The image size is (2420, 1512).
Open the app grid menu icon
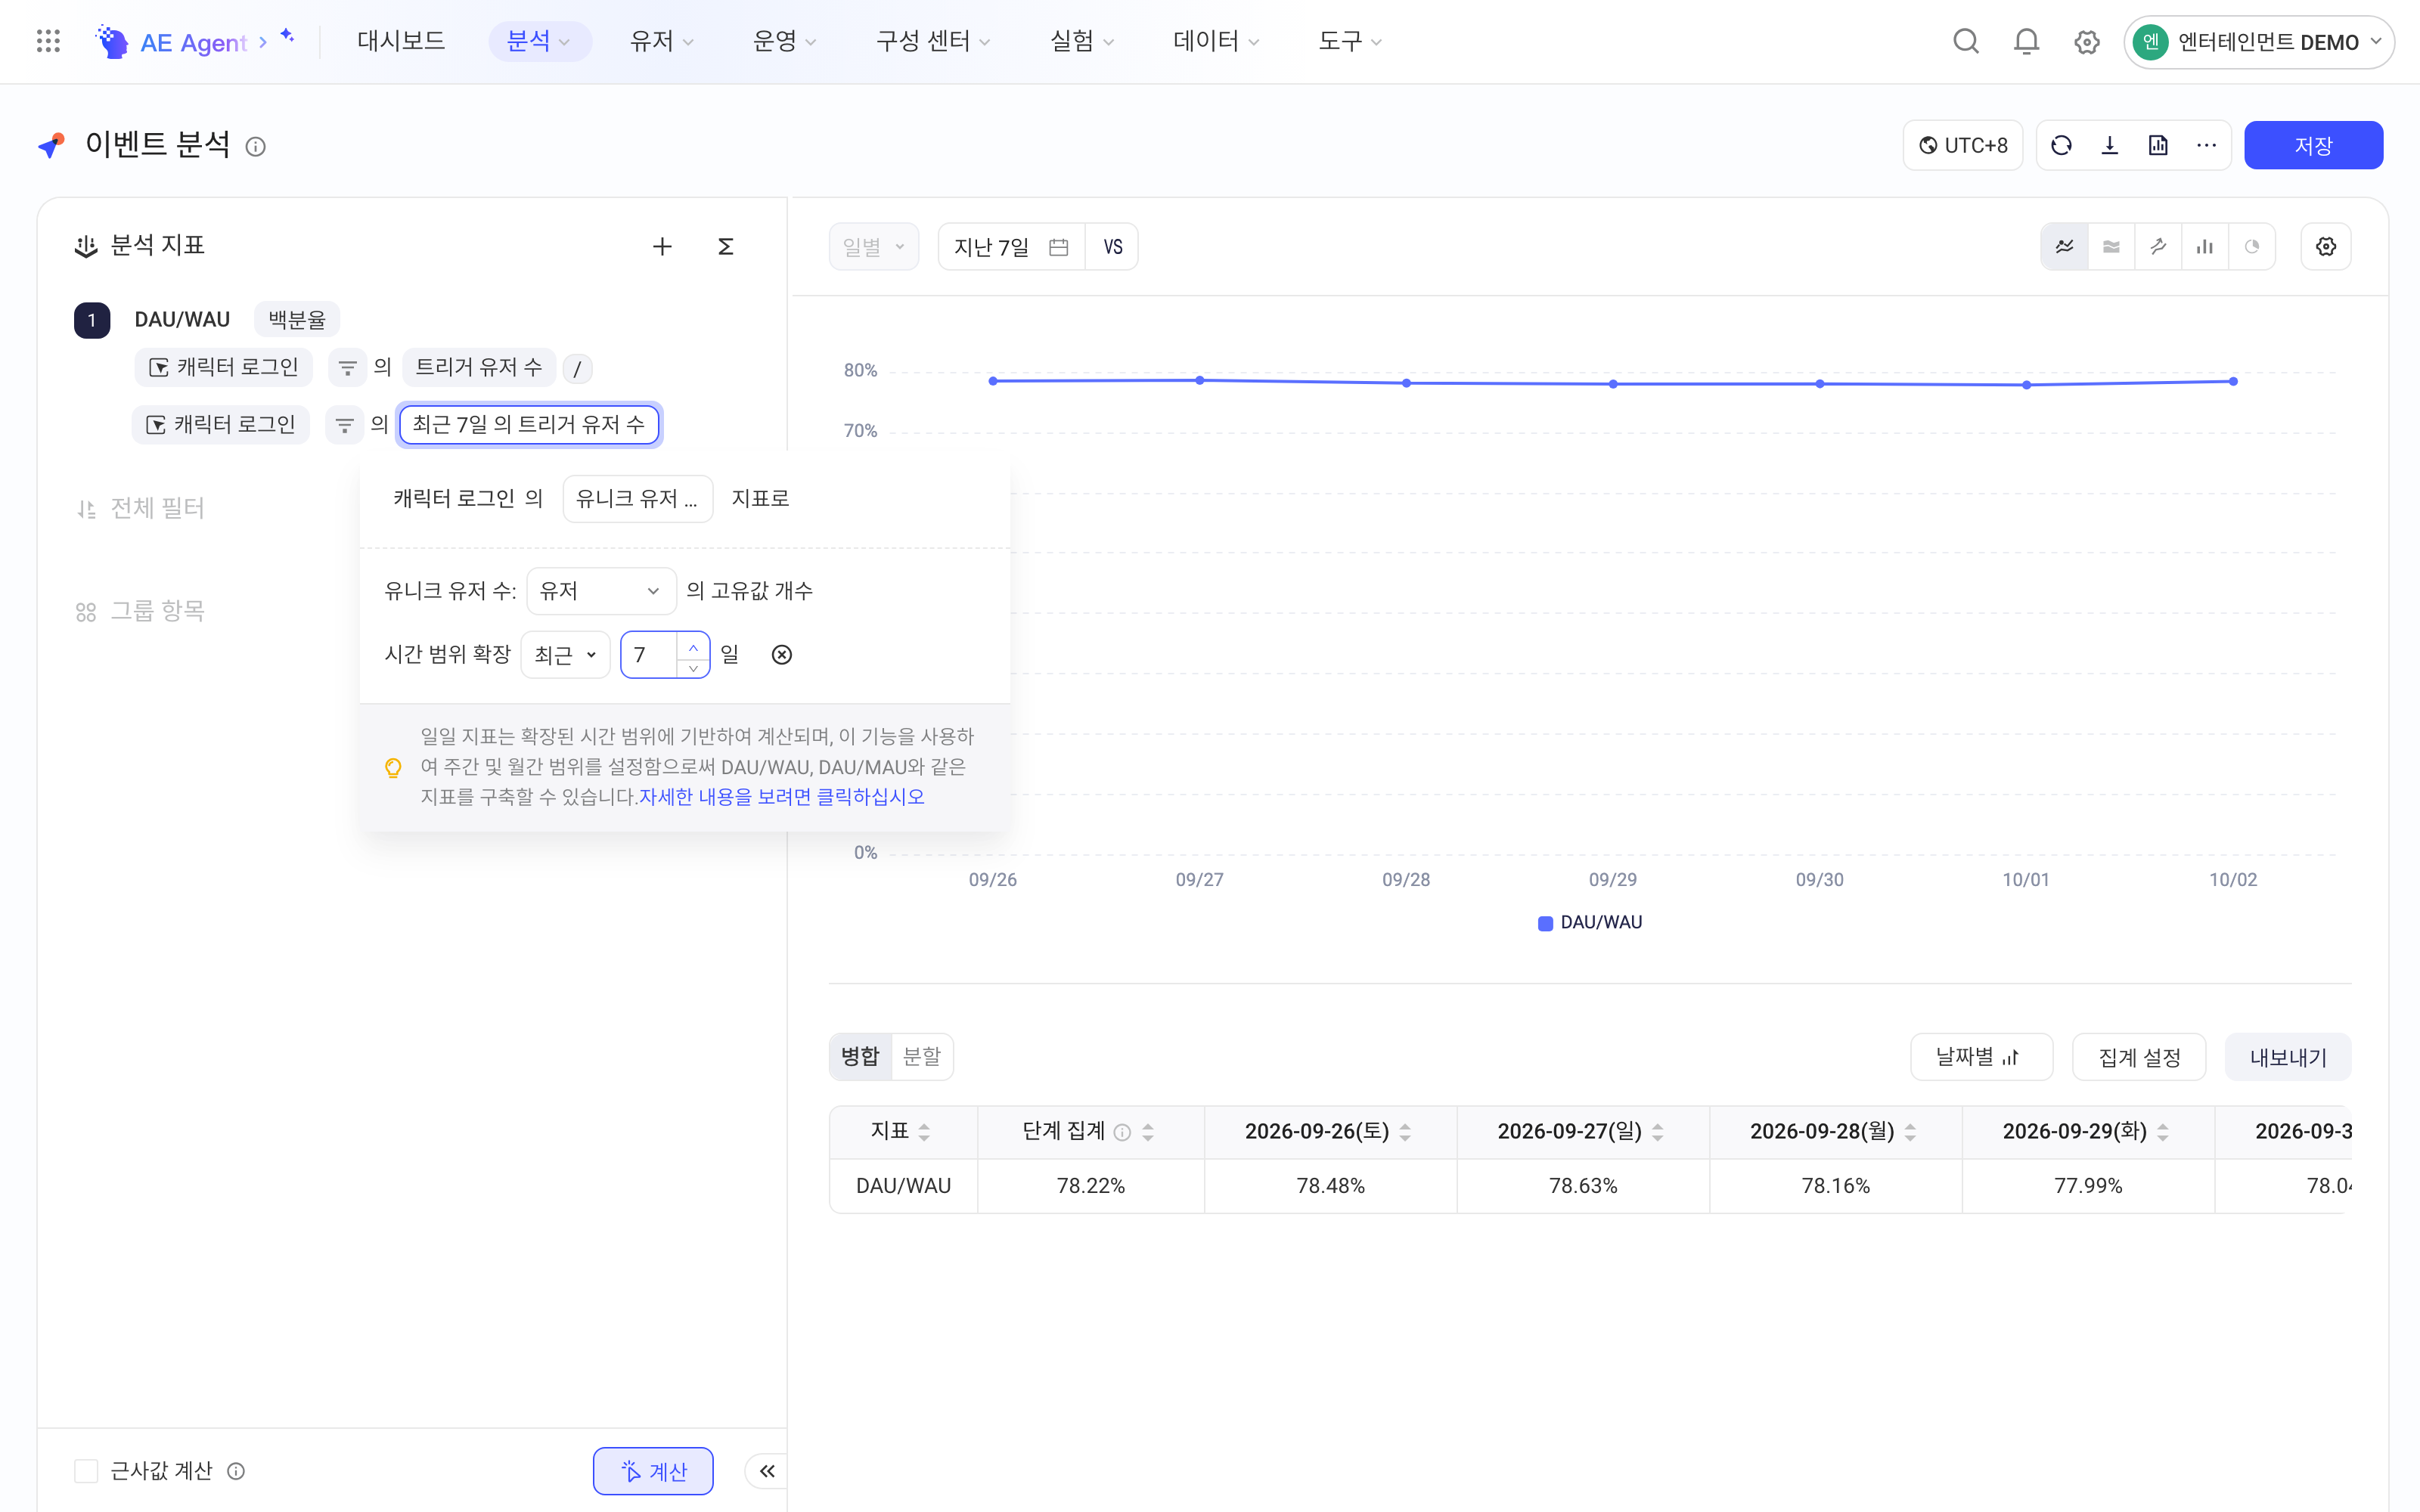pos(48,41)
